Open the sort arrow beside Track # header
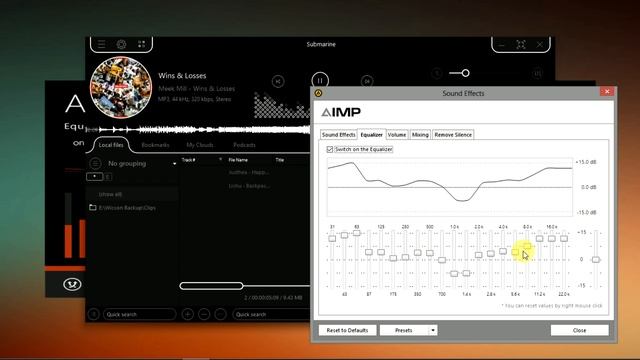 pyautogui.click(x=220, y=160)
